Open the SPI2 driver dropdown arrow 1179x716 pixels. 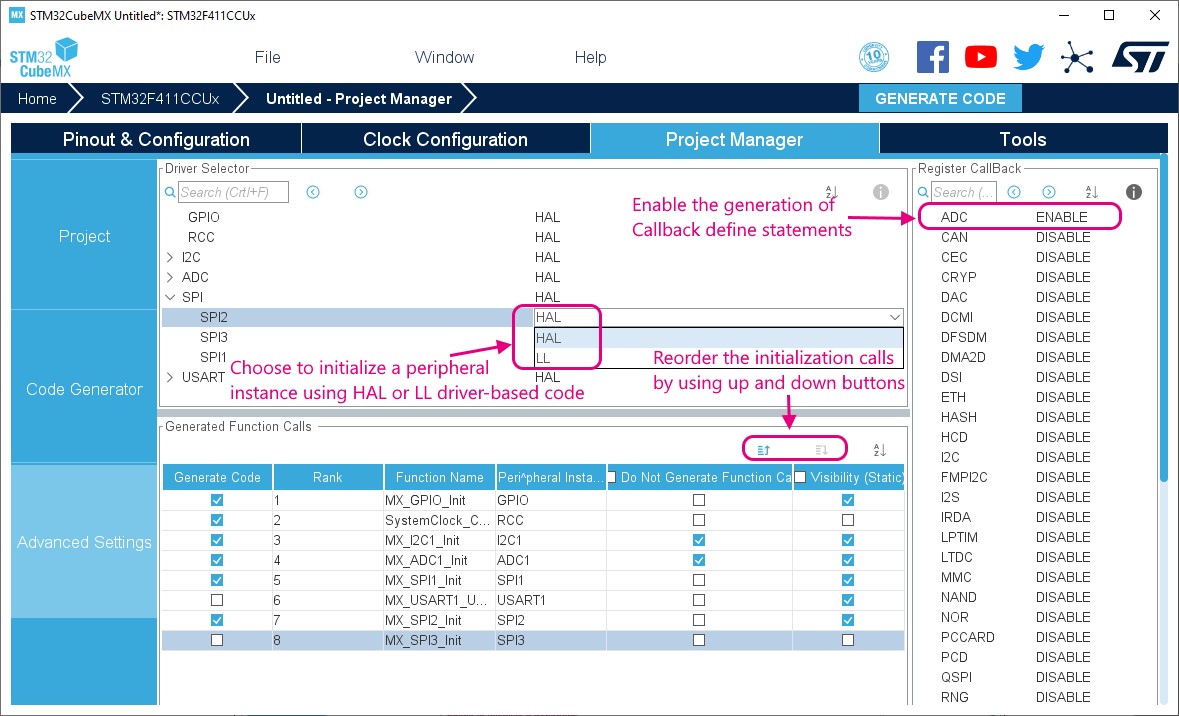[x=894, y=317]
